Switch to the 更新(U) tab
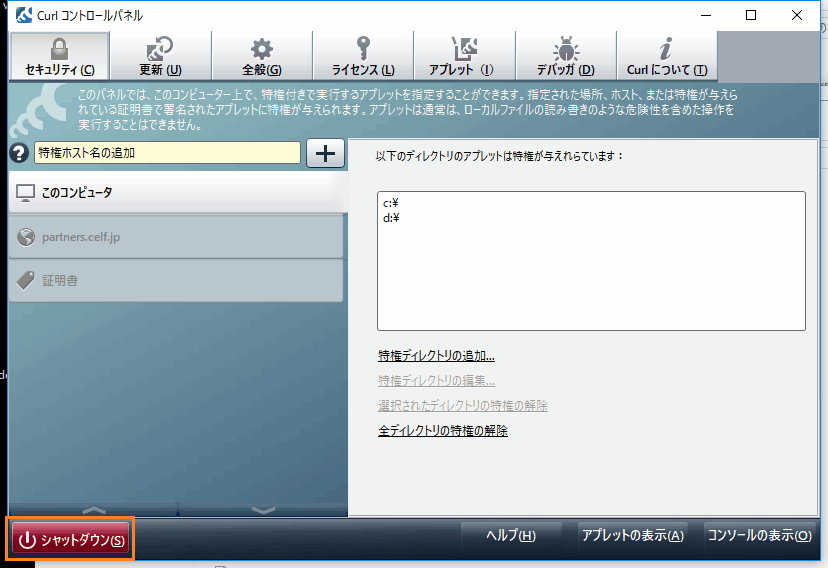Screen dimensions: 828x568 tap(161, 56)
